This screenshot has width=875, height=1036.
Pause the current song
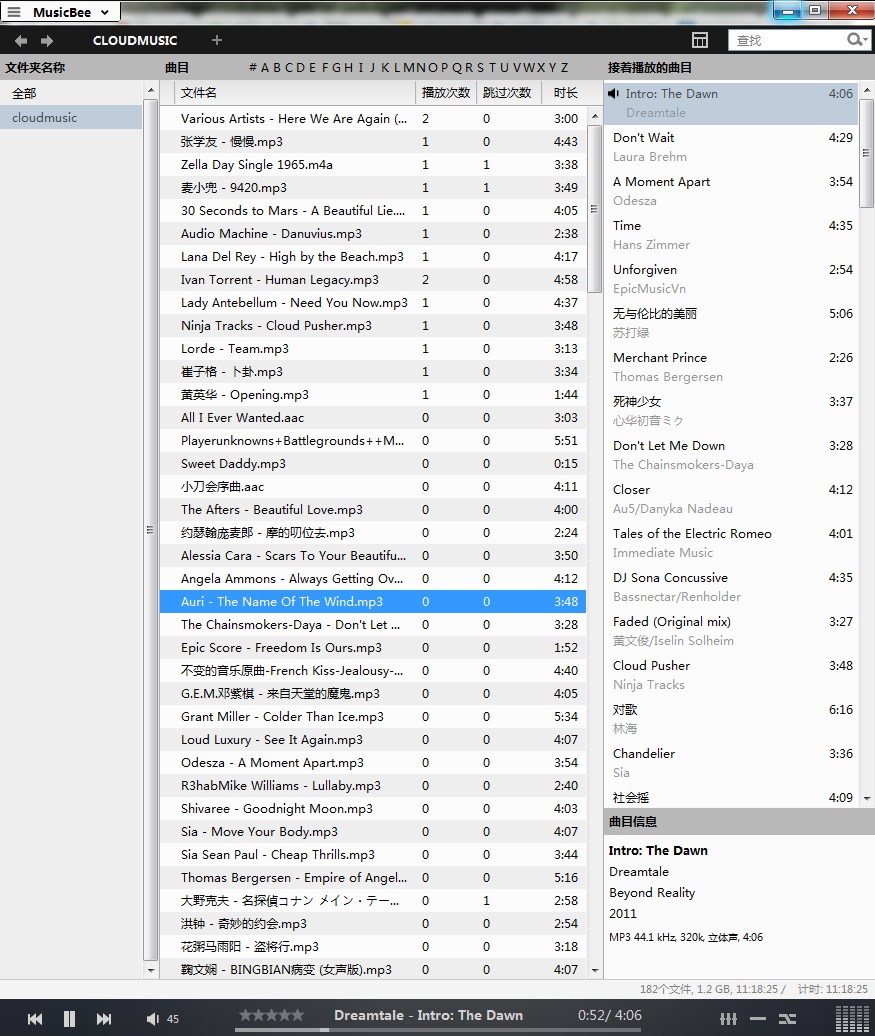pyautogui.click(x=69, y=1018)
